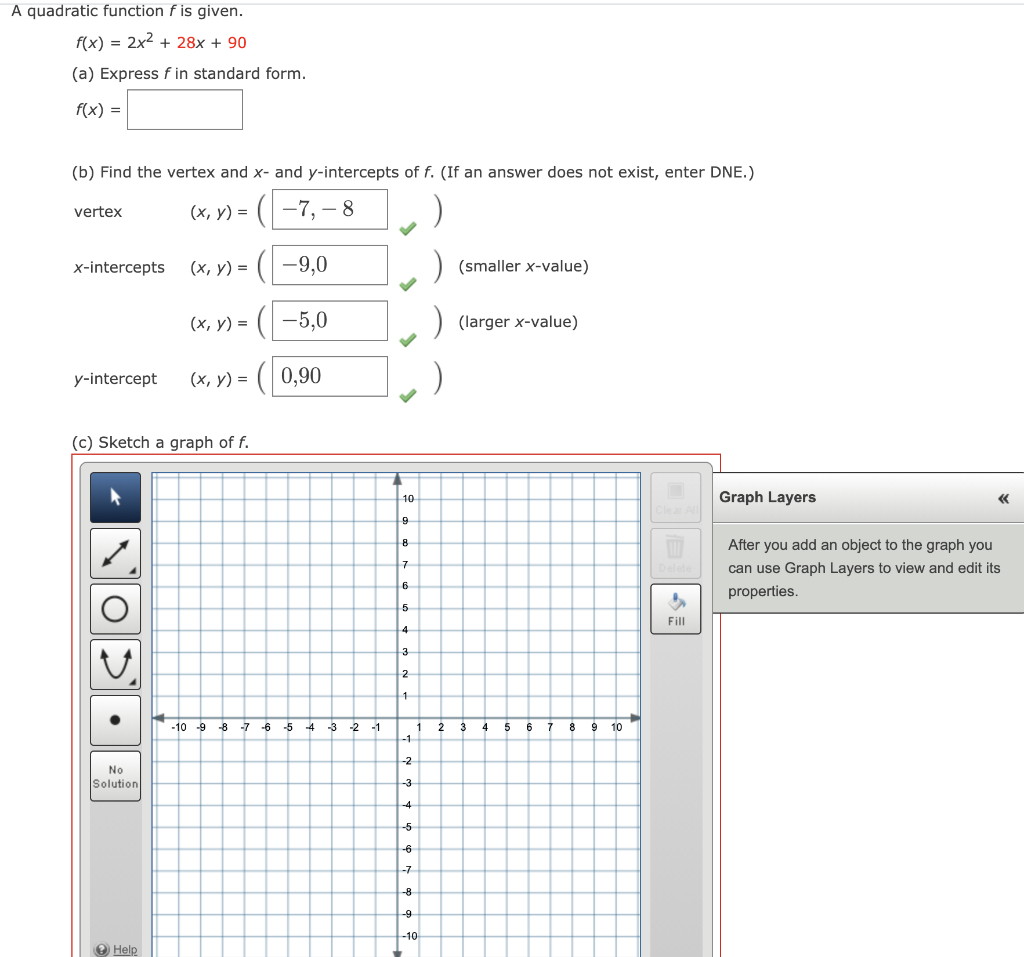Collapse the Graph Layers panel chevron
1024x957 pixels.
pyautogui.click(x=1003, y=497)
